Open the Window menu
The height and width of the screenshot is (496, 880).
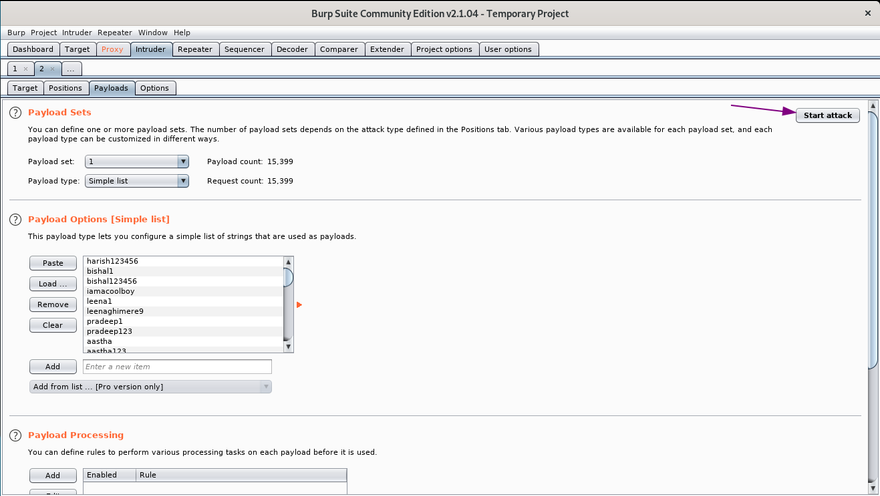[x=153, y=33]
